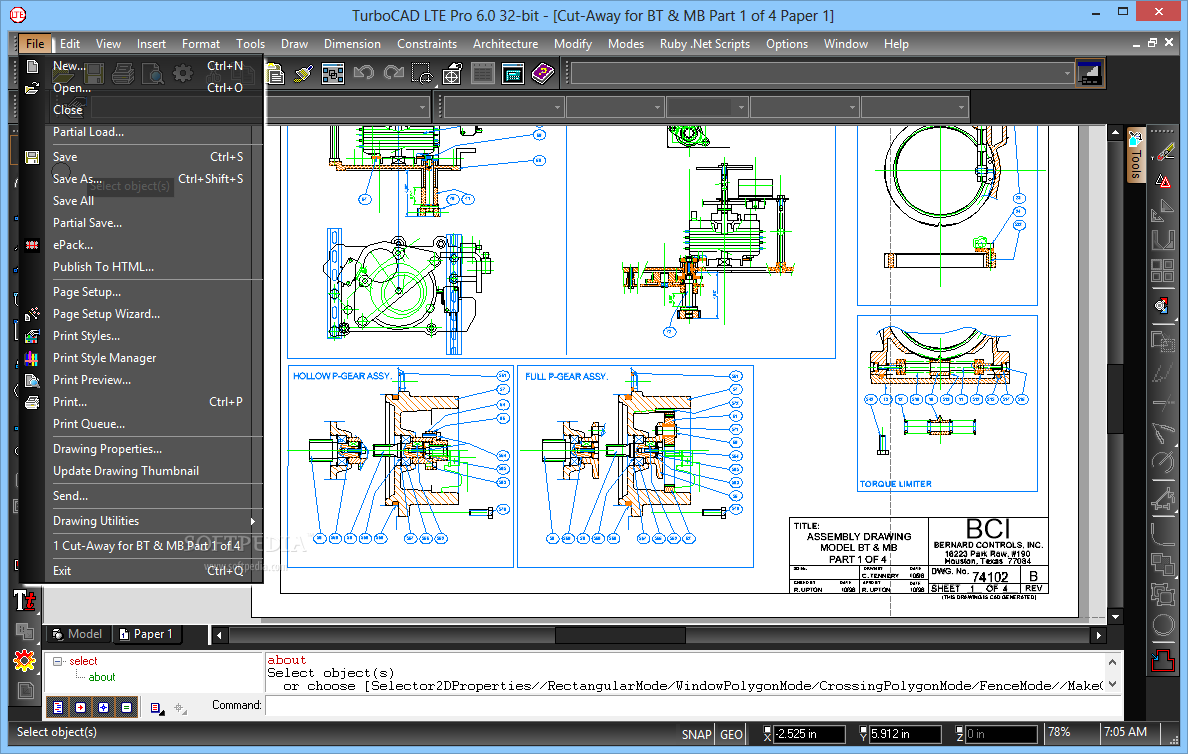Click the red polygon shape icon at the bottom right

point(1162,659)
